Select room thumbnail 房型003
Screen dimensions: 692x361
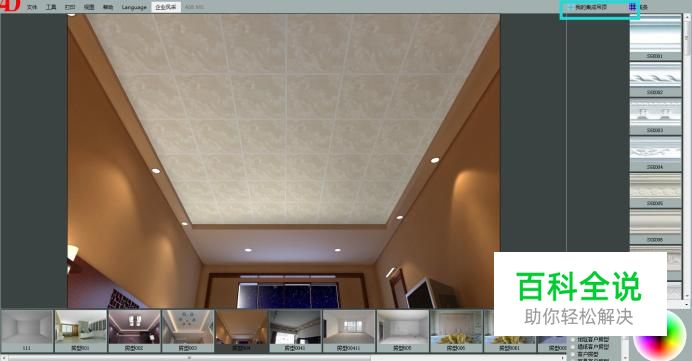[188, 331]
